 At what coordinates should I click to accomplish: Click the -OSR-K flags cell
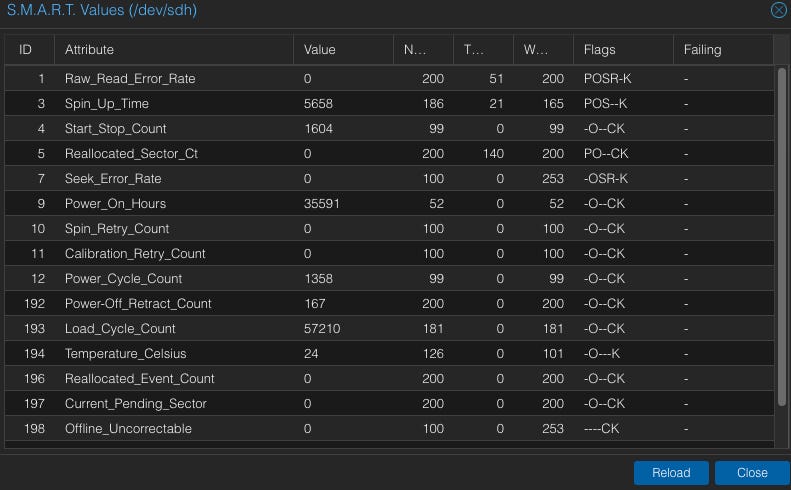pyautogui.click(x=605, y=179)
